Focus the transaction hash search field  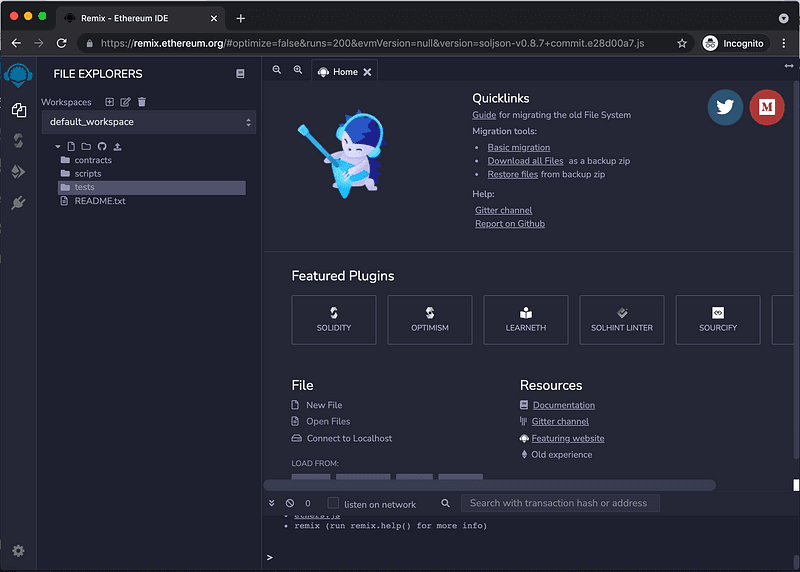click(x=560, y=503)
